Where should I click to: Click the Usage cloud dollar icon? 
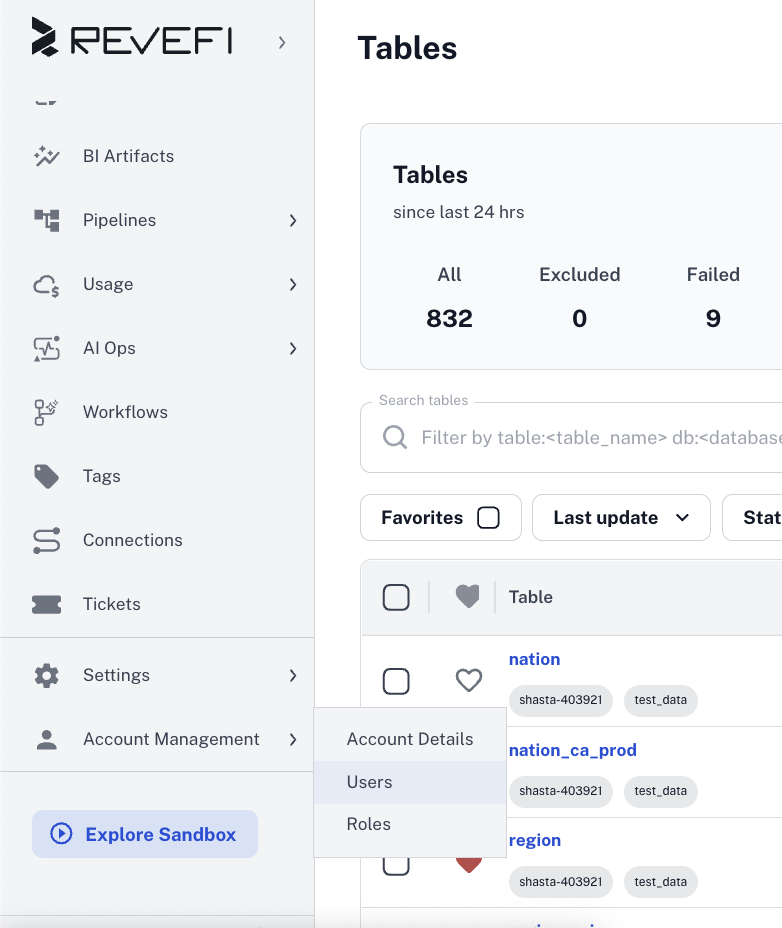coord(47,285)
